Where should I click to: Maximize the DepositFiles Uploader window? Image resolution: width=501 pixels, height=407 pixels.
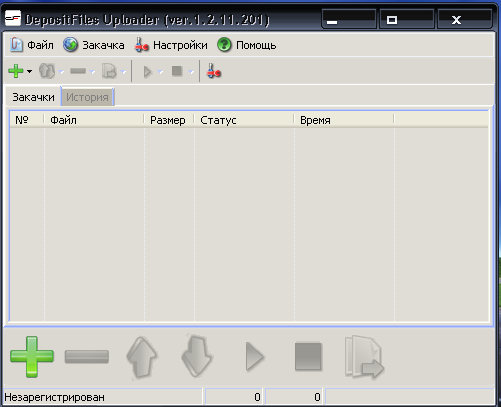point(406,19)
